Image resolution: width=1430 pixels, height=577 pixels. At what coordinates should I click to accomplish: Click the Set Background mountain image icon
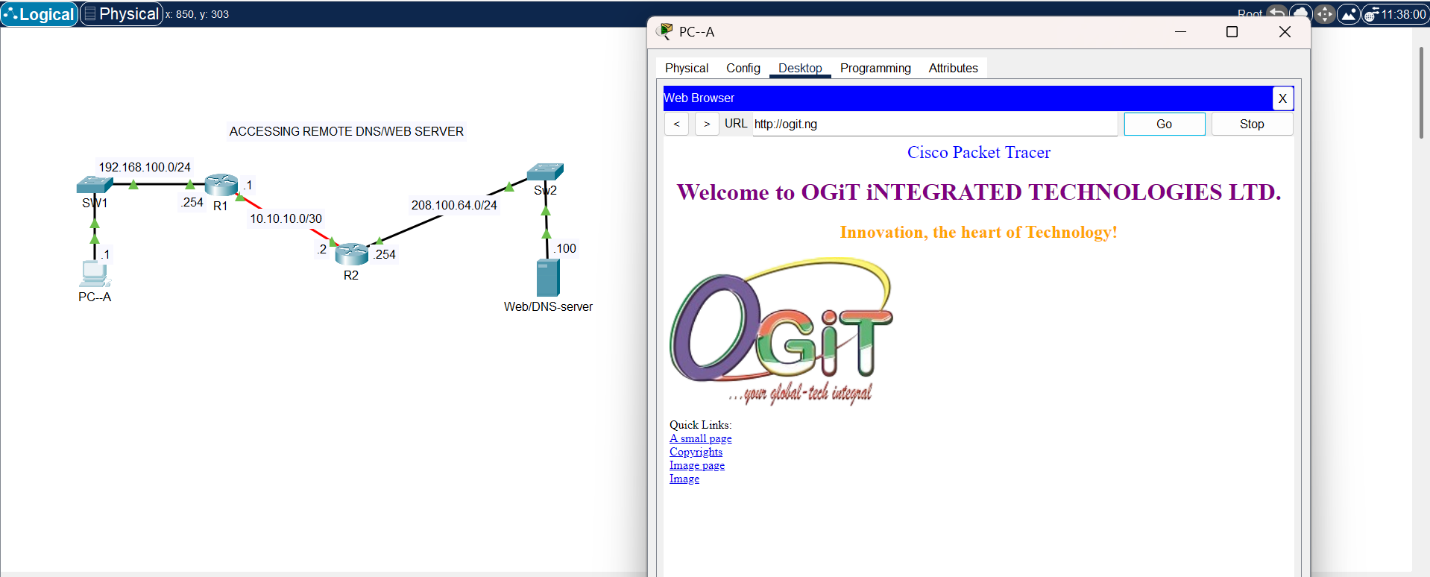tap(1348, 14)
